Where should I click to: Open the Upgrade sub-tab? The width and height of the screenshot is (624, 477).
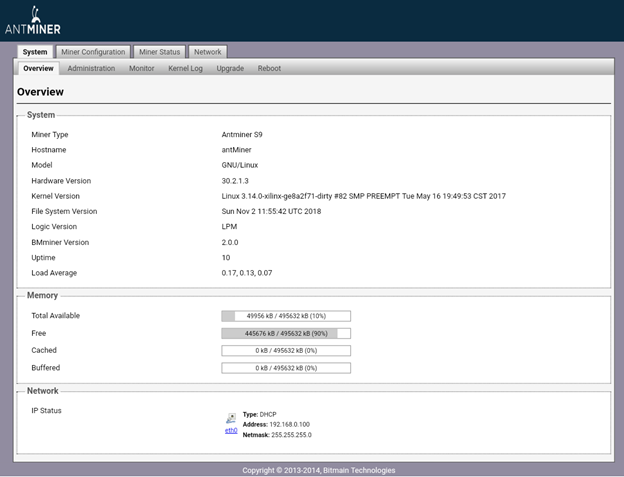point(230,68)
